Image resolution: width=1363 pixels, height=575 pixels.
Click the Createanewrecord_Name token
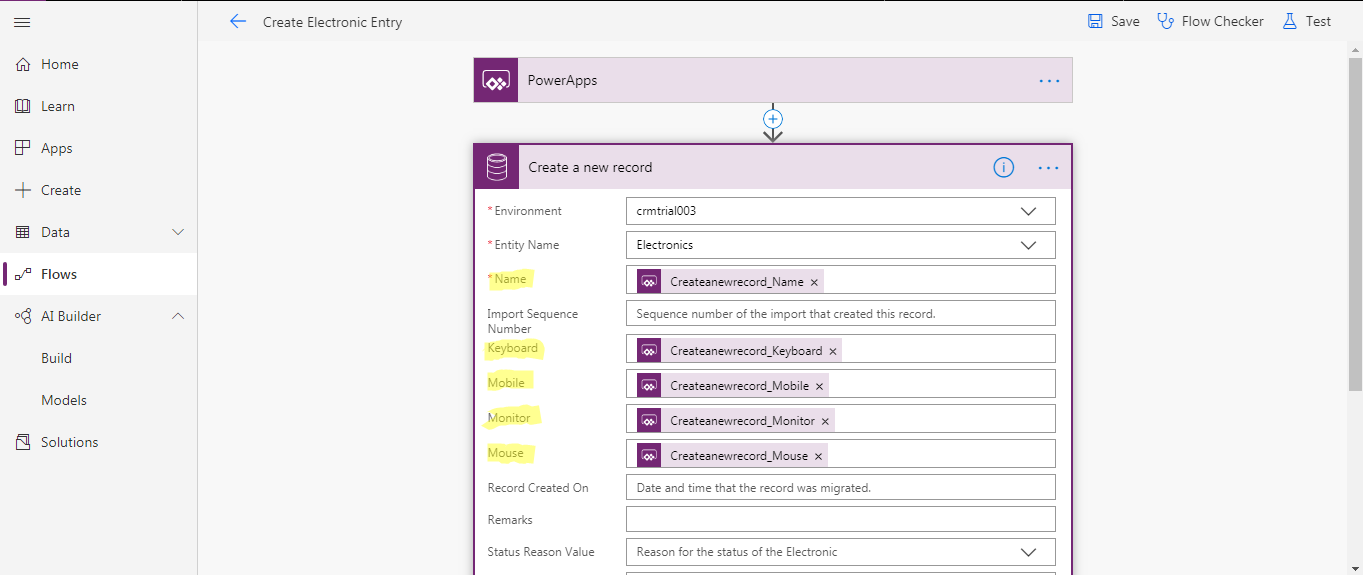pos(730,282)
